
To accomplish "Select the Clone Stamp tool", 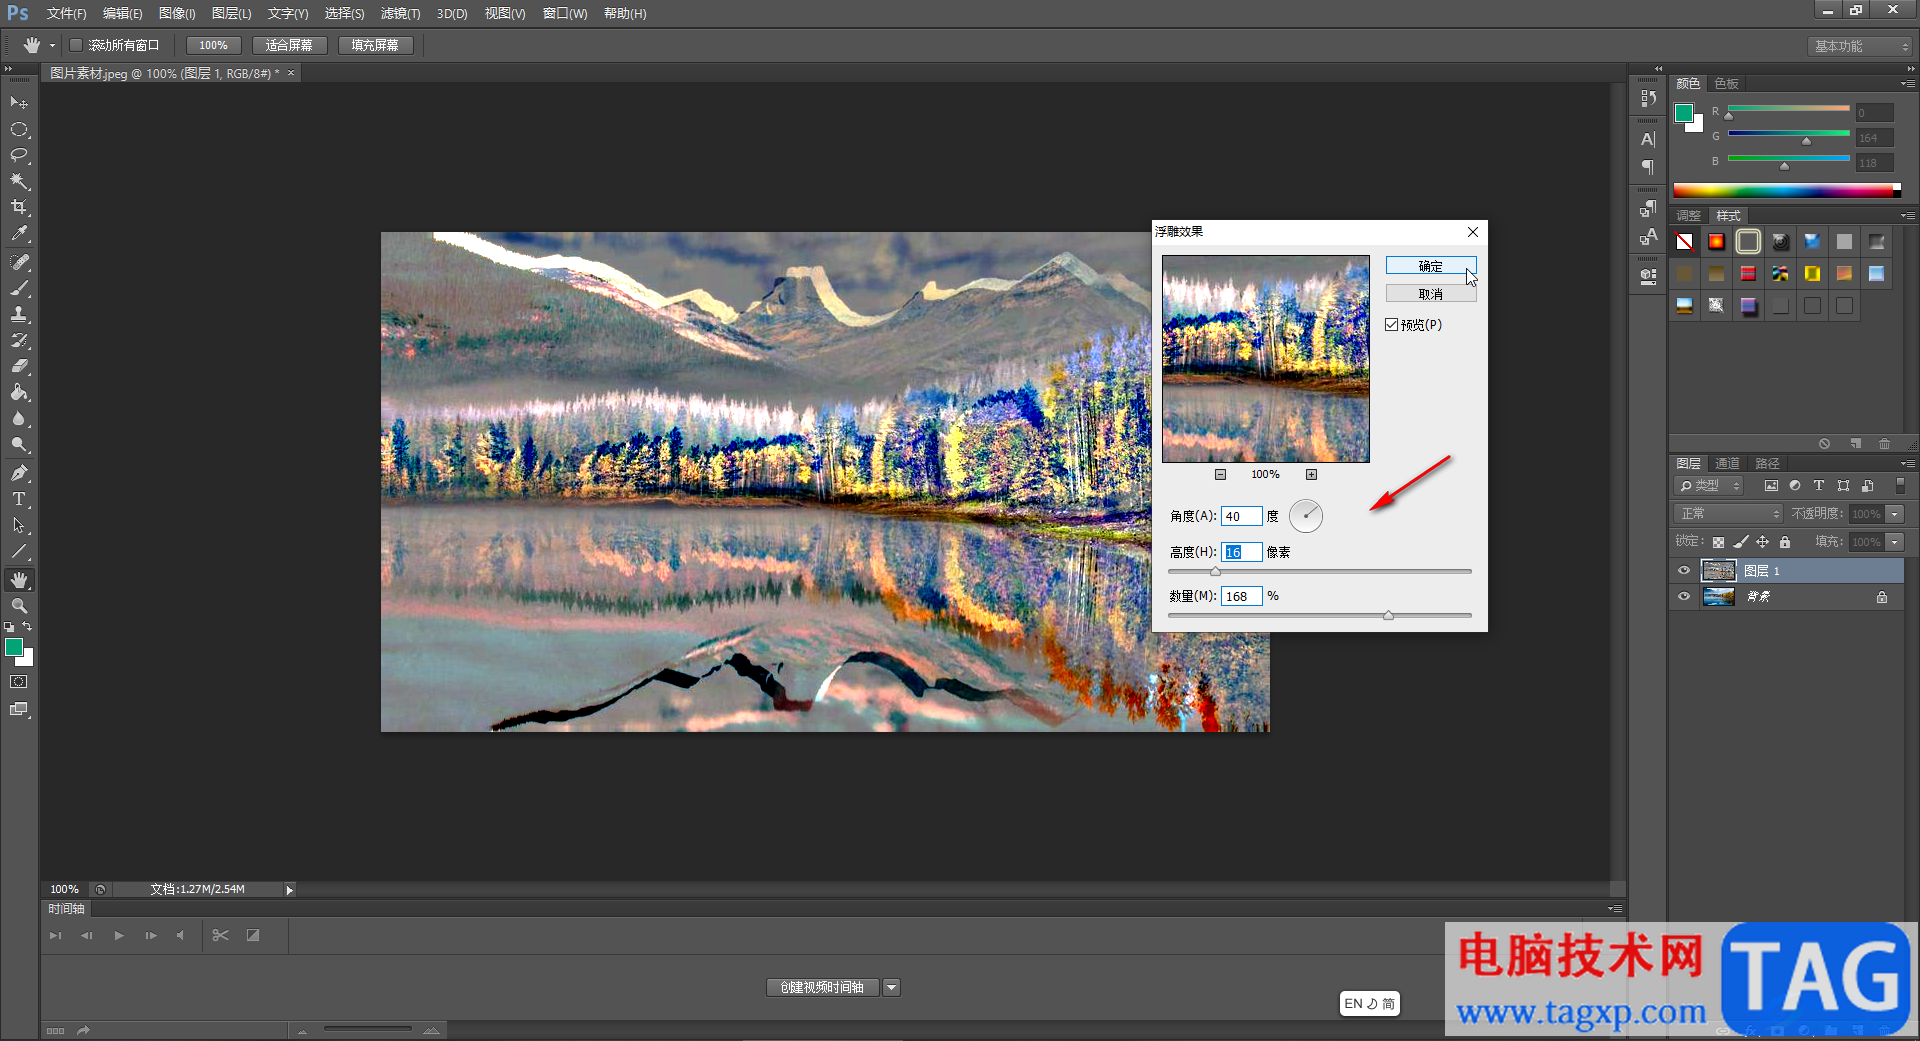I will (x=19, y=314).
